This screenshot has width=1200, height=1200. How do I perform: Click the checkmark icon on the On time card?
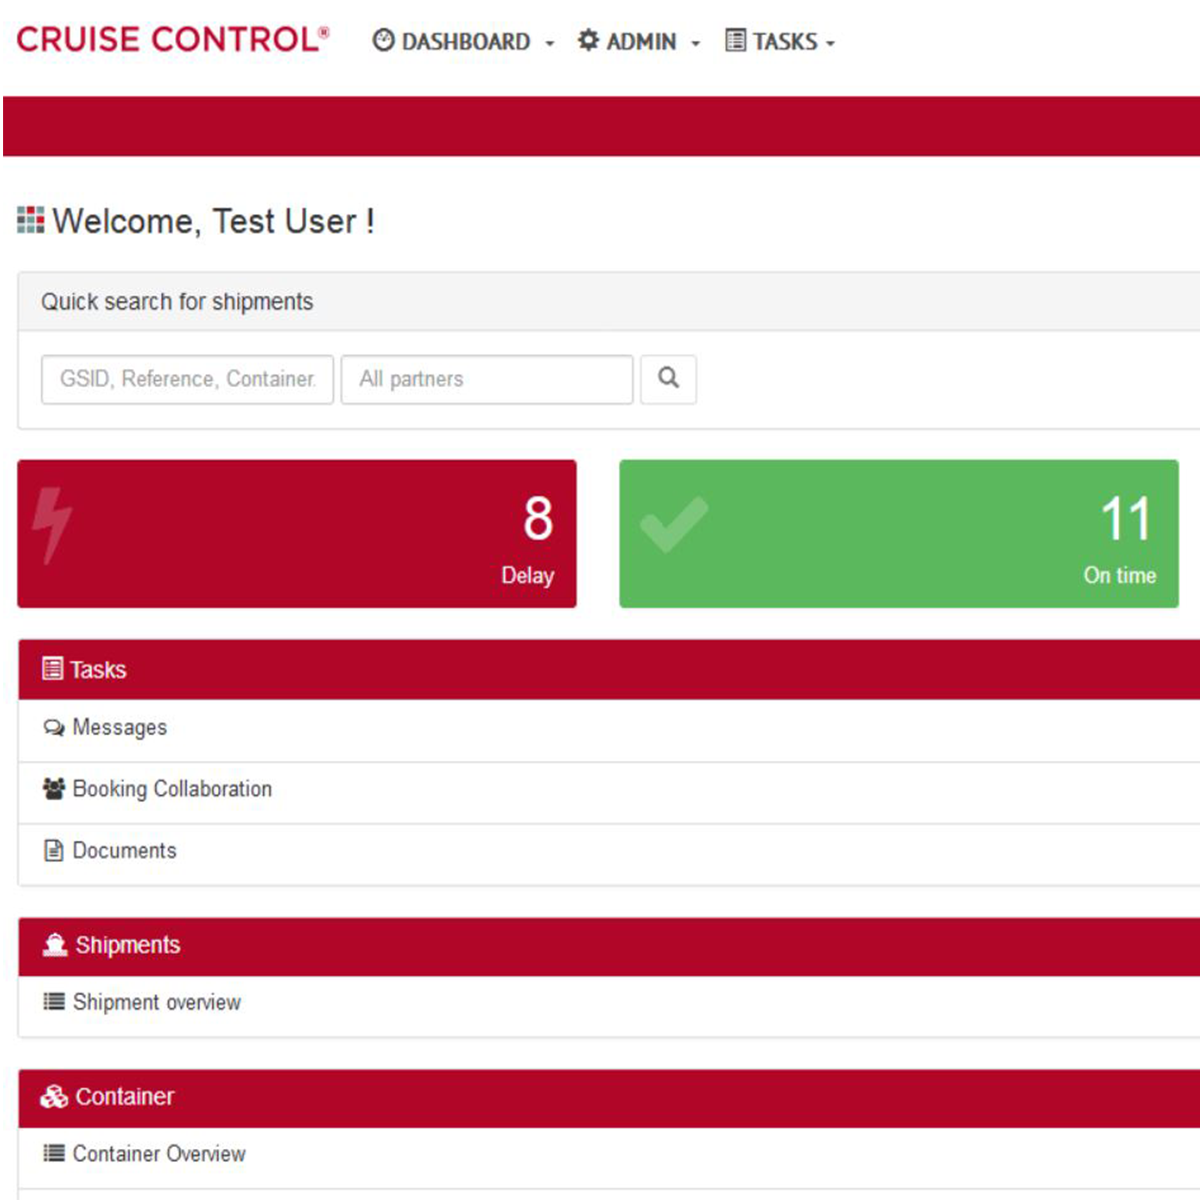click(678, 525)
